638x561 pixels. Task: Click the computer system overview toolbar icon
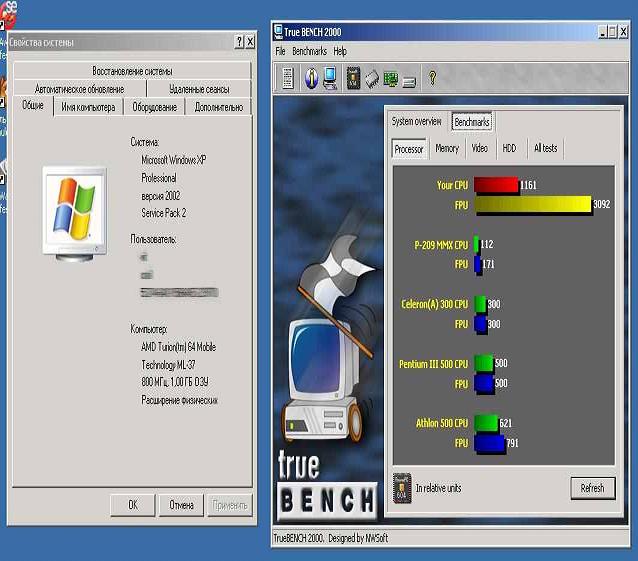(x=330, y=78)
